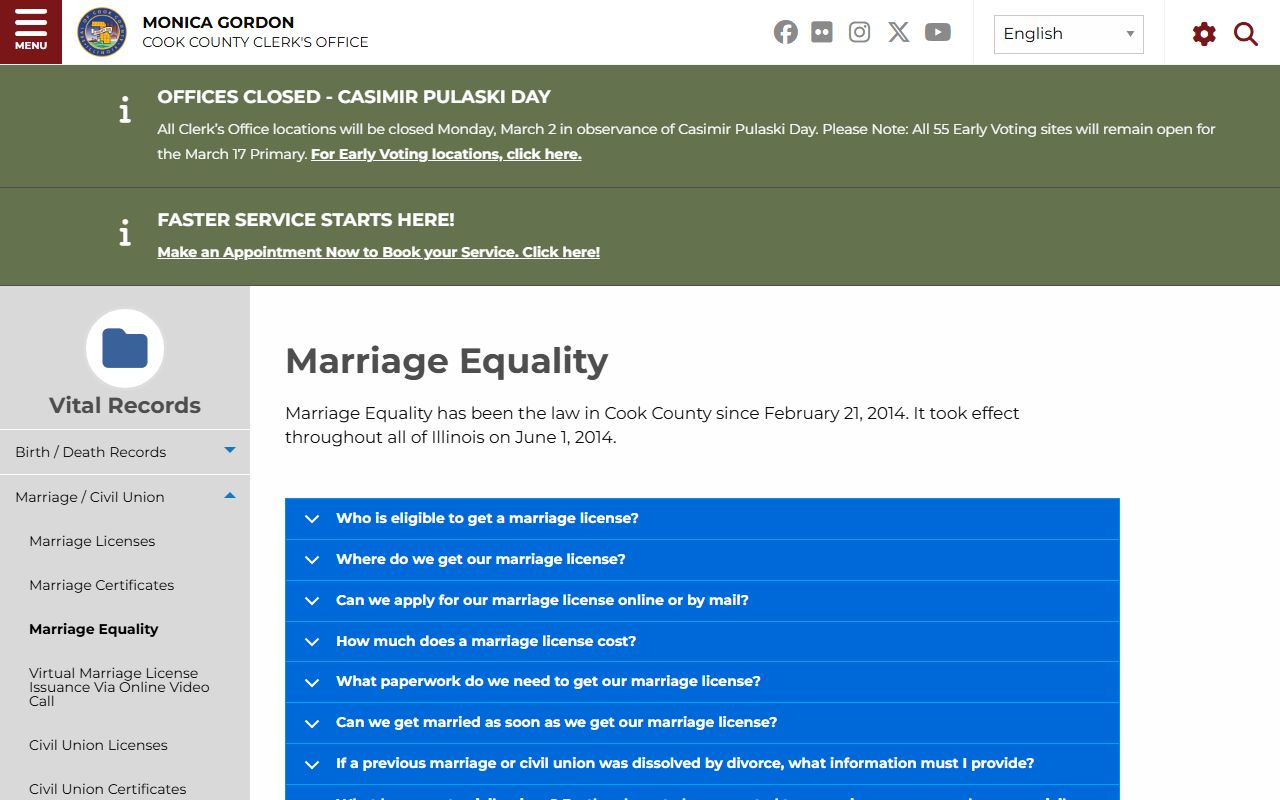The width and height of the screenshot is (1280, 800).
Task: Click the Vital Records folder icon
Action: pyautogui.click(x=125, y=349)
